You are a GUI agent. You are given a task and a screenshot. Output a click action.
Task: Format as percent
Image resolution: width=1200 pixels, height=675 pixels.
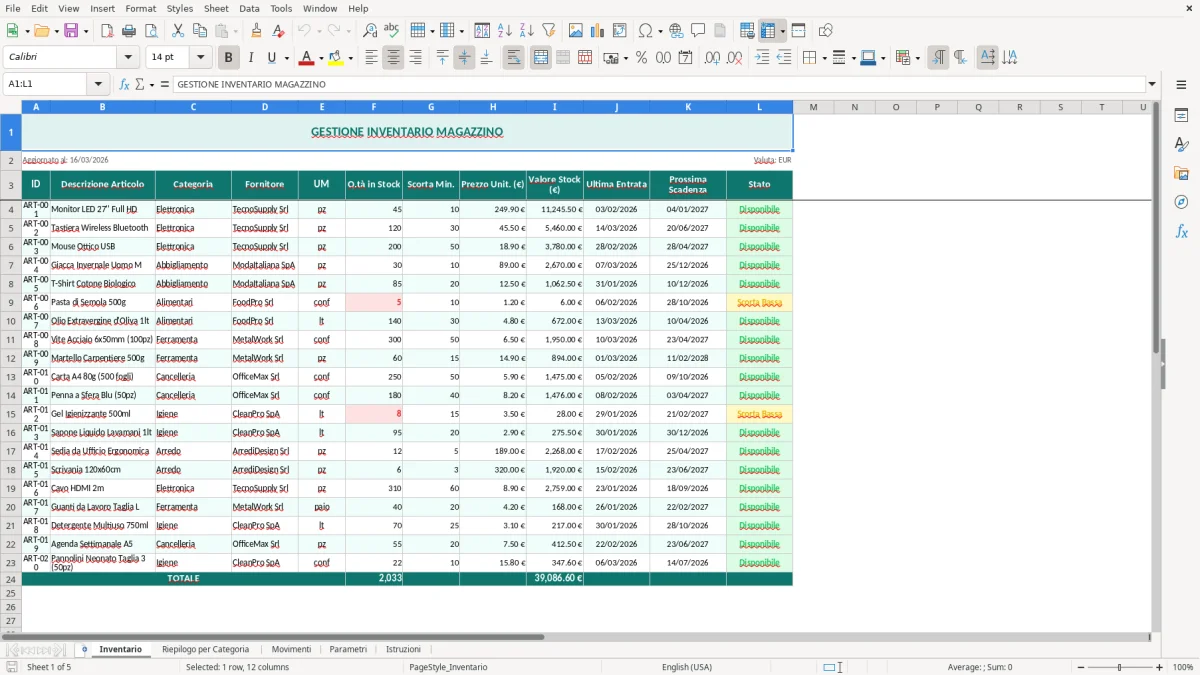pyautogui.click(x=641, y=58)
